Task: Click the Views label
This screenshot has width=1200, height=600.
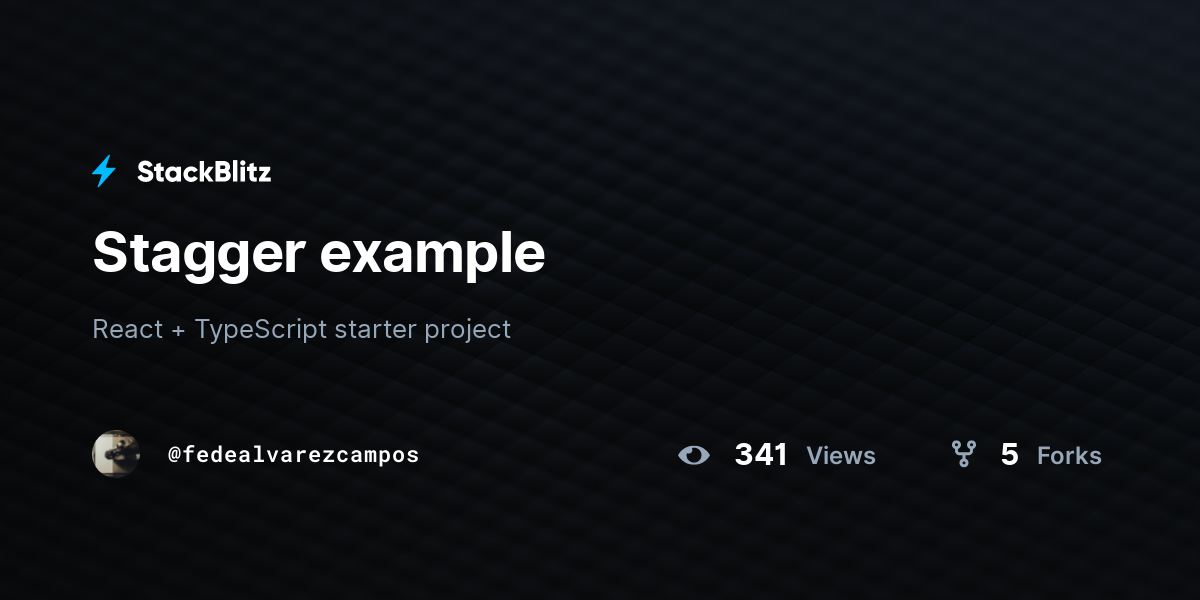Action: point(841,456)
